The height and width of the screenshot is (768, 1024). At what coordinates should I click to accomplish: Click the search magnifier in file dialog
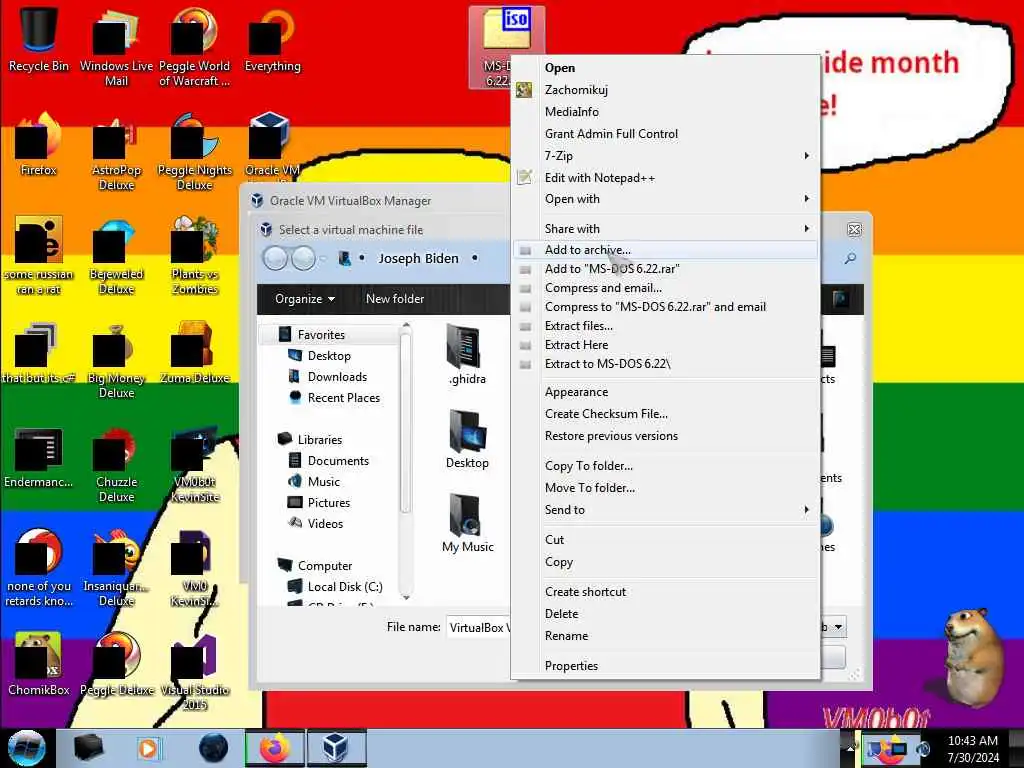coord(850,259)
